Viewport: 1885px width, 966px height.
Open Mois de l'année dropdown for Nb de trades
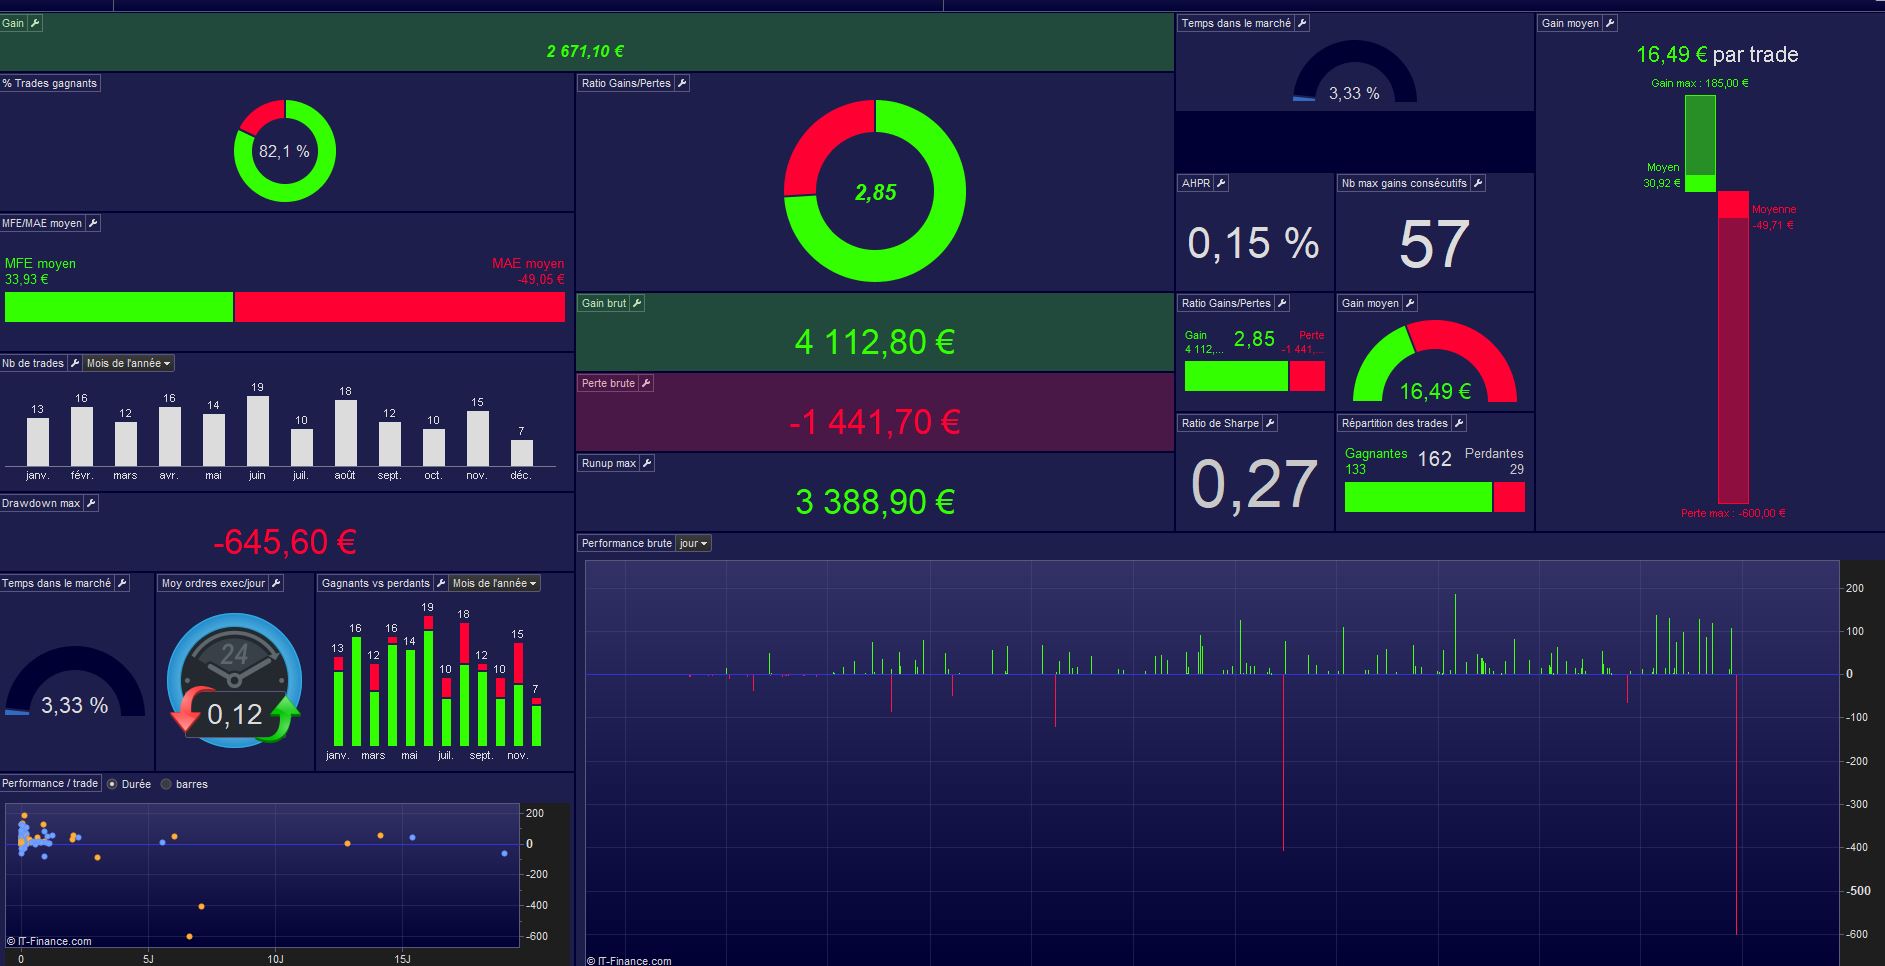click(129, 363)
